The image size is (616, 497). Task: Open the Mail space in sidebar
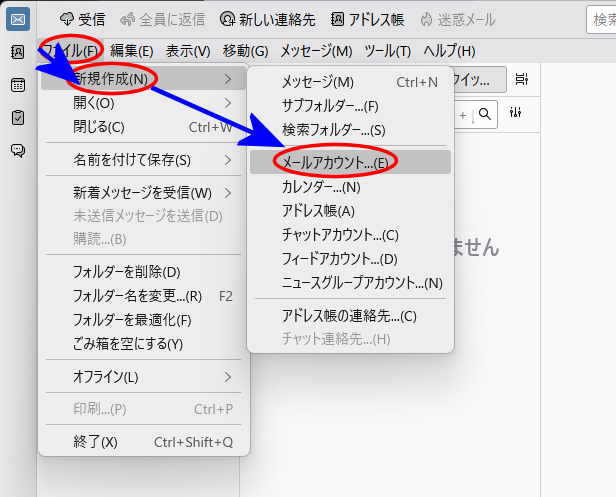click(18, 18)
